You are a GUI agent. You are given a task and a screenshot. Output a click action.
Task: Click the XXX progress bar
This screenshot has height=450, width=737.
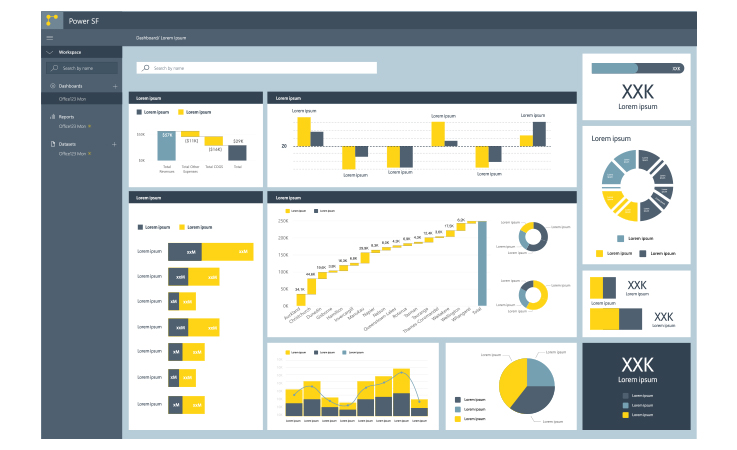click(x=637, y=69)
